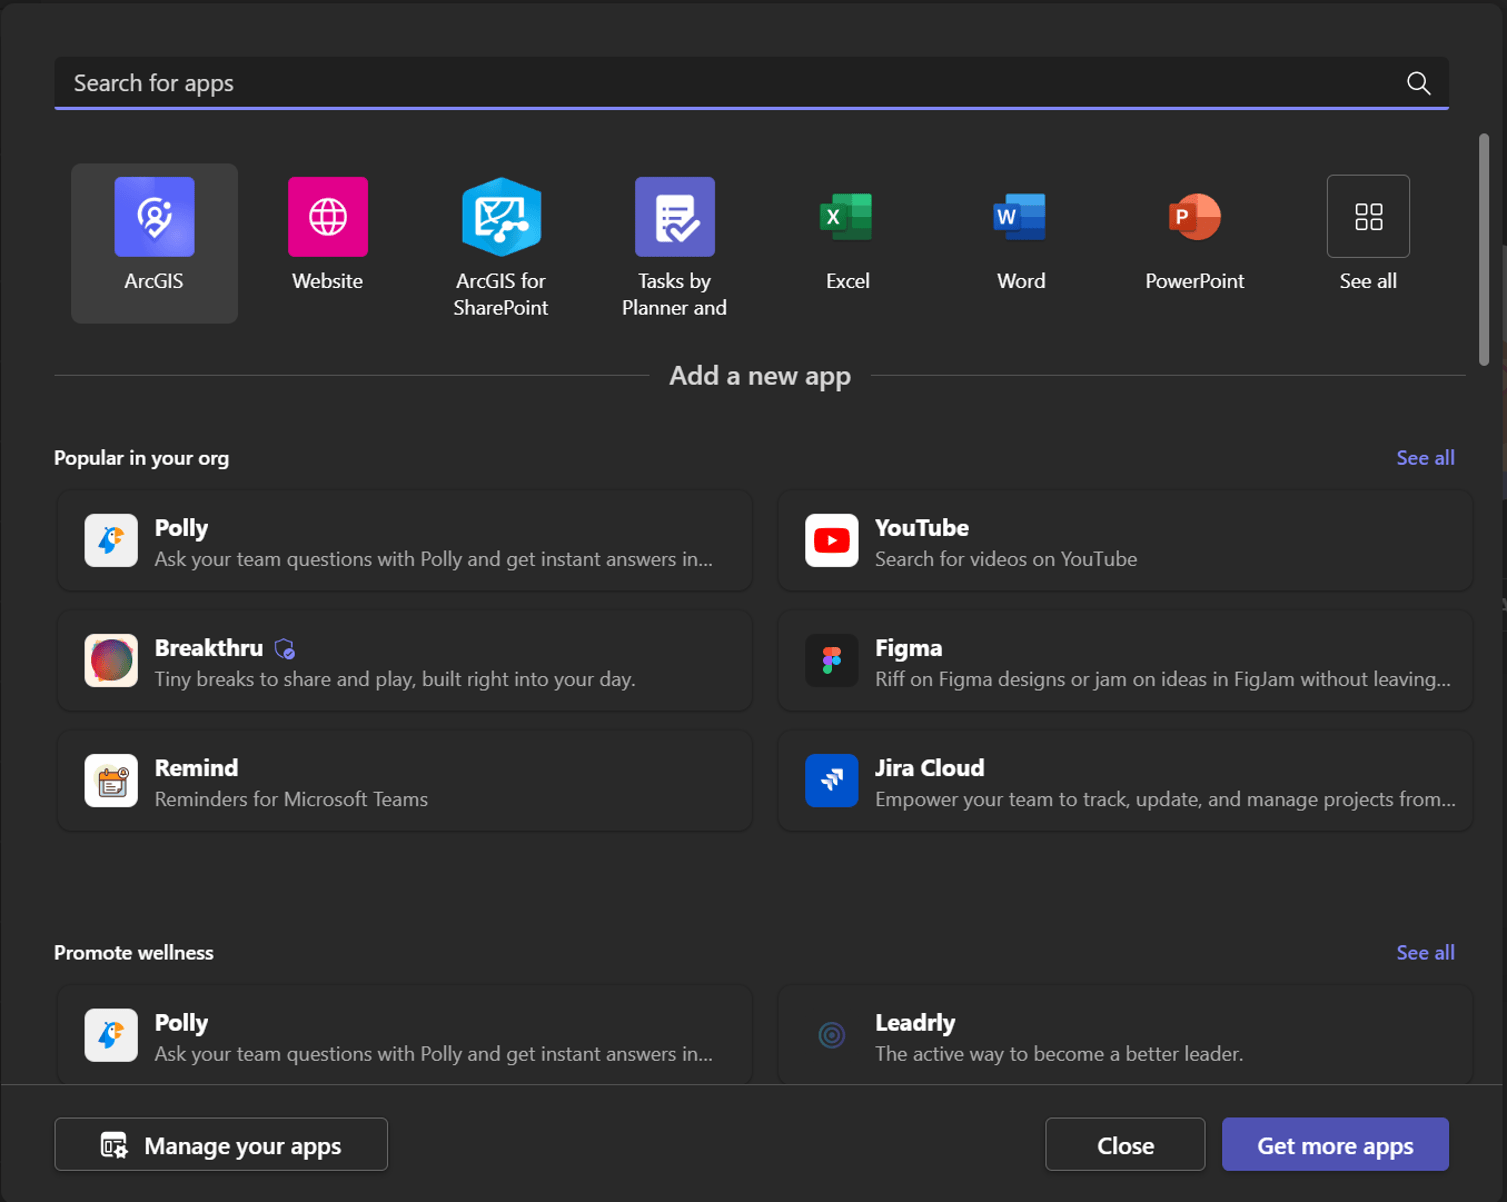Choose ArcGIS for SharePoint app
The image size is (1507, 1202).
[501, 243]
